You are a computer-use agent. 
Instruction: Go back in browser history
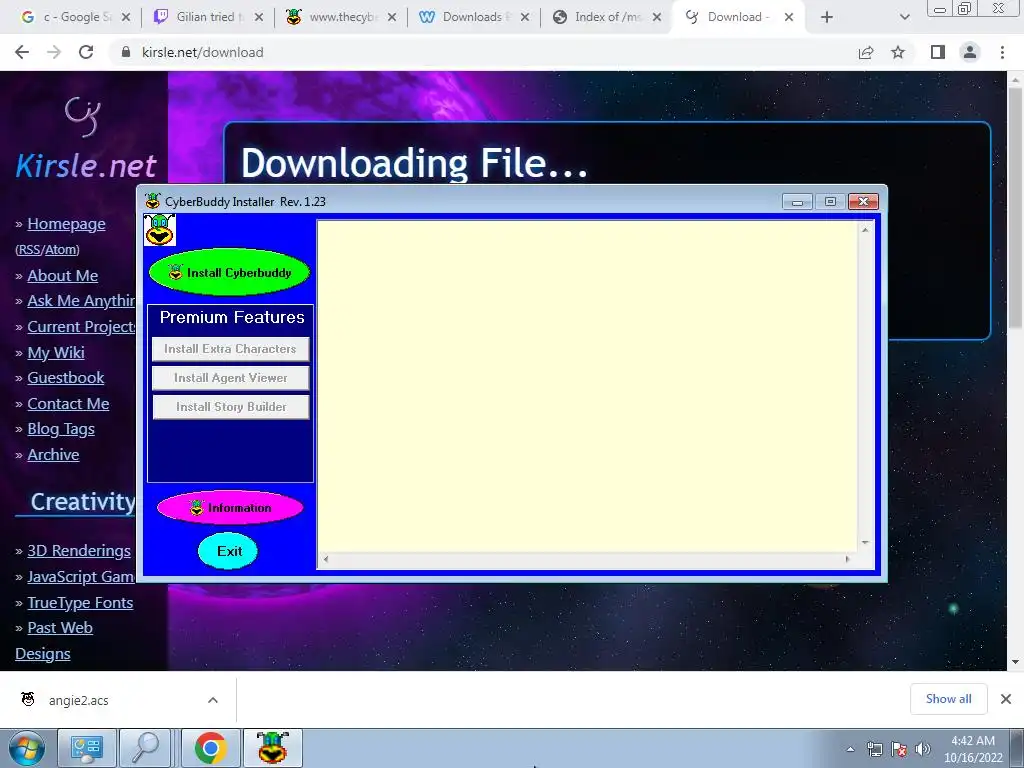coord(22,52)
